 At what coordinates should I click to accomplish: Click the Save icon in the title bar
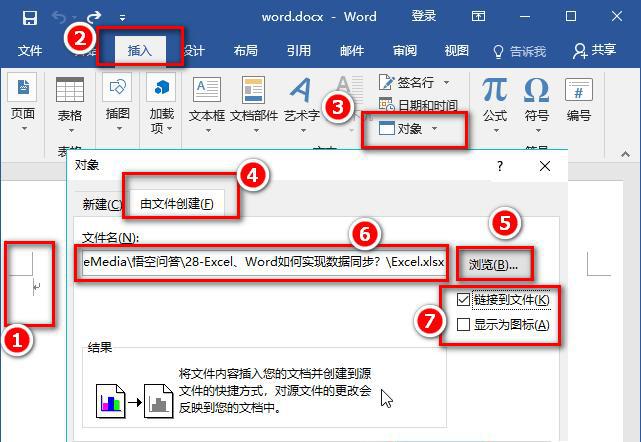29,18
